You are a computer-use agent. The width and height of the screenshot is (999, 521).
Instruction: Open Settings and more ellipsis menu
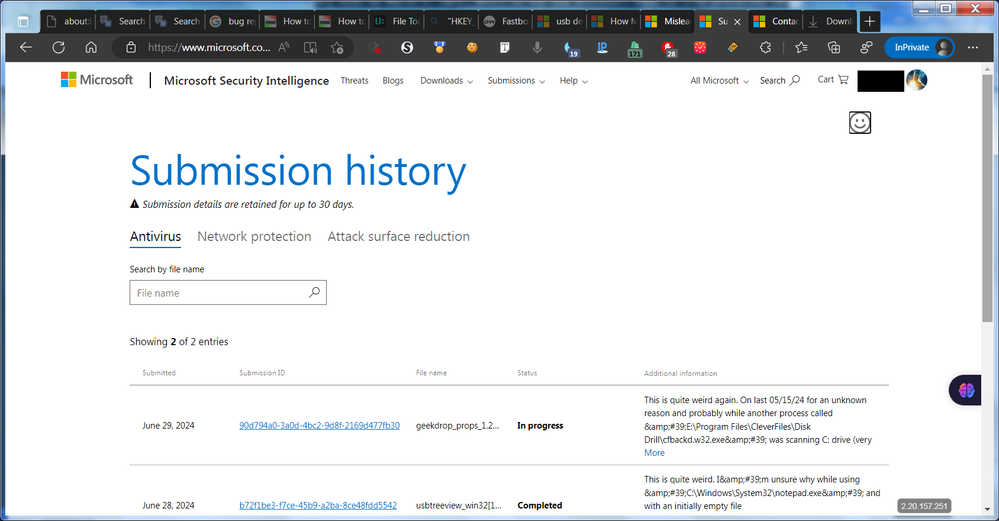972,47
